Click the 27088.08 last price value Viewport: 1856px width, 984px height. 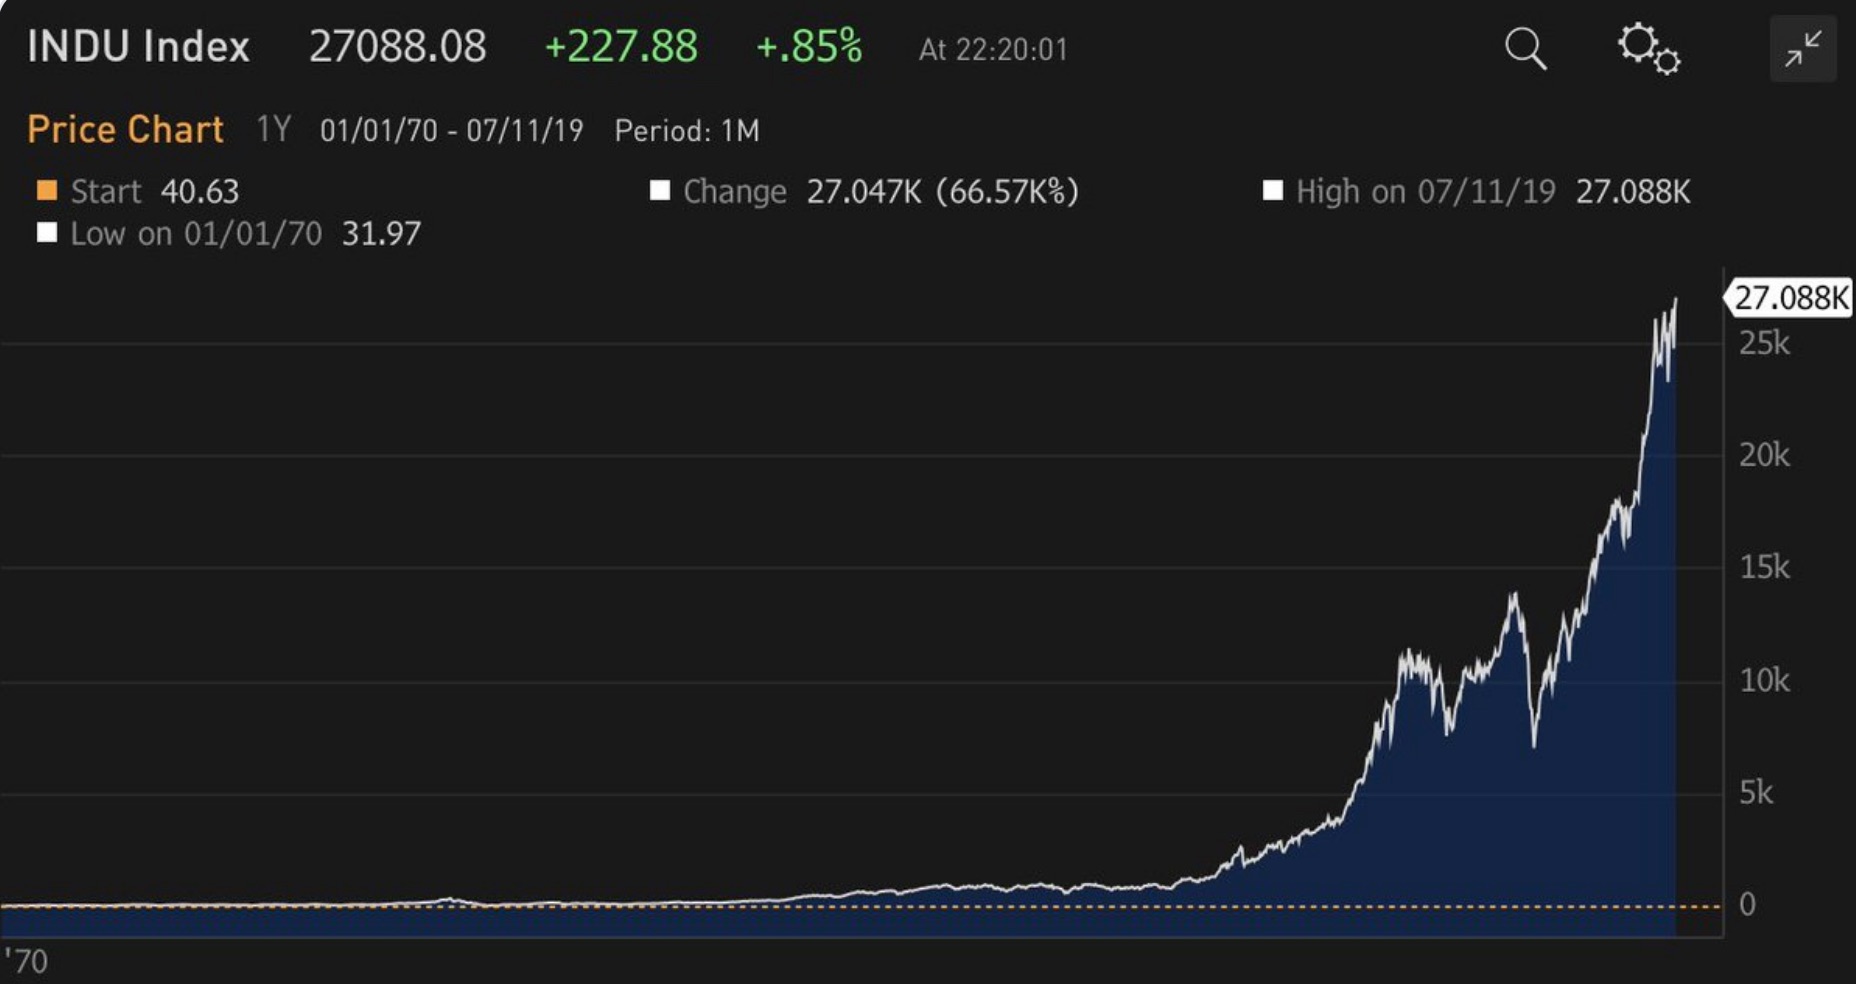pyautogui.click(x=397, y=47)
